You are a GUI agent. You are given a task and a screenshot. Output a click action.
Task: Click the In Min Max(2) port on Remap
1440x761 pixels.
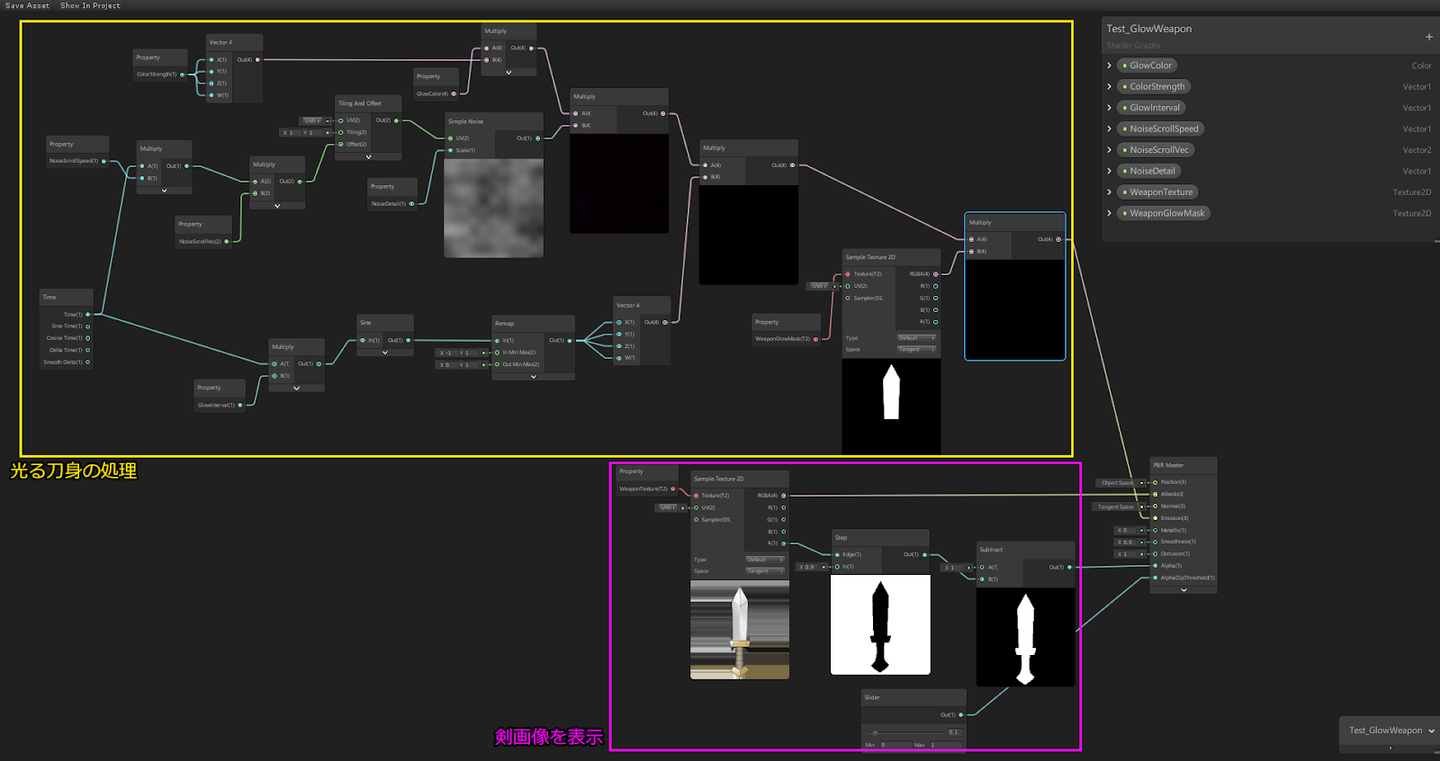[497, 352]
